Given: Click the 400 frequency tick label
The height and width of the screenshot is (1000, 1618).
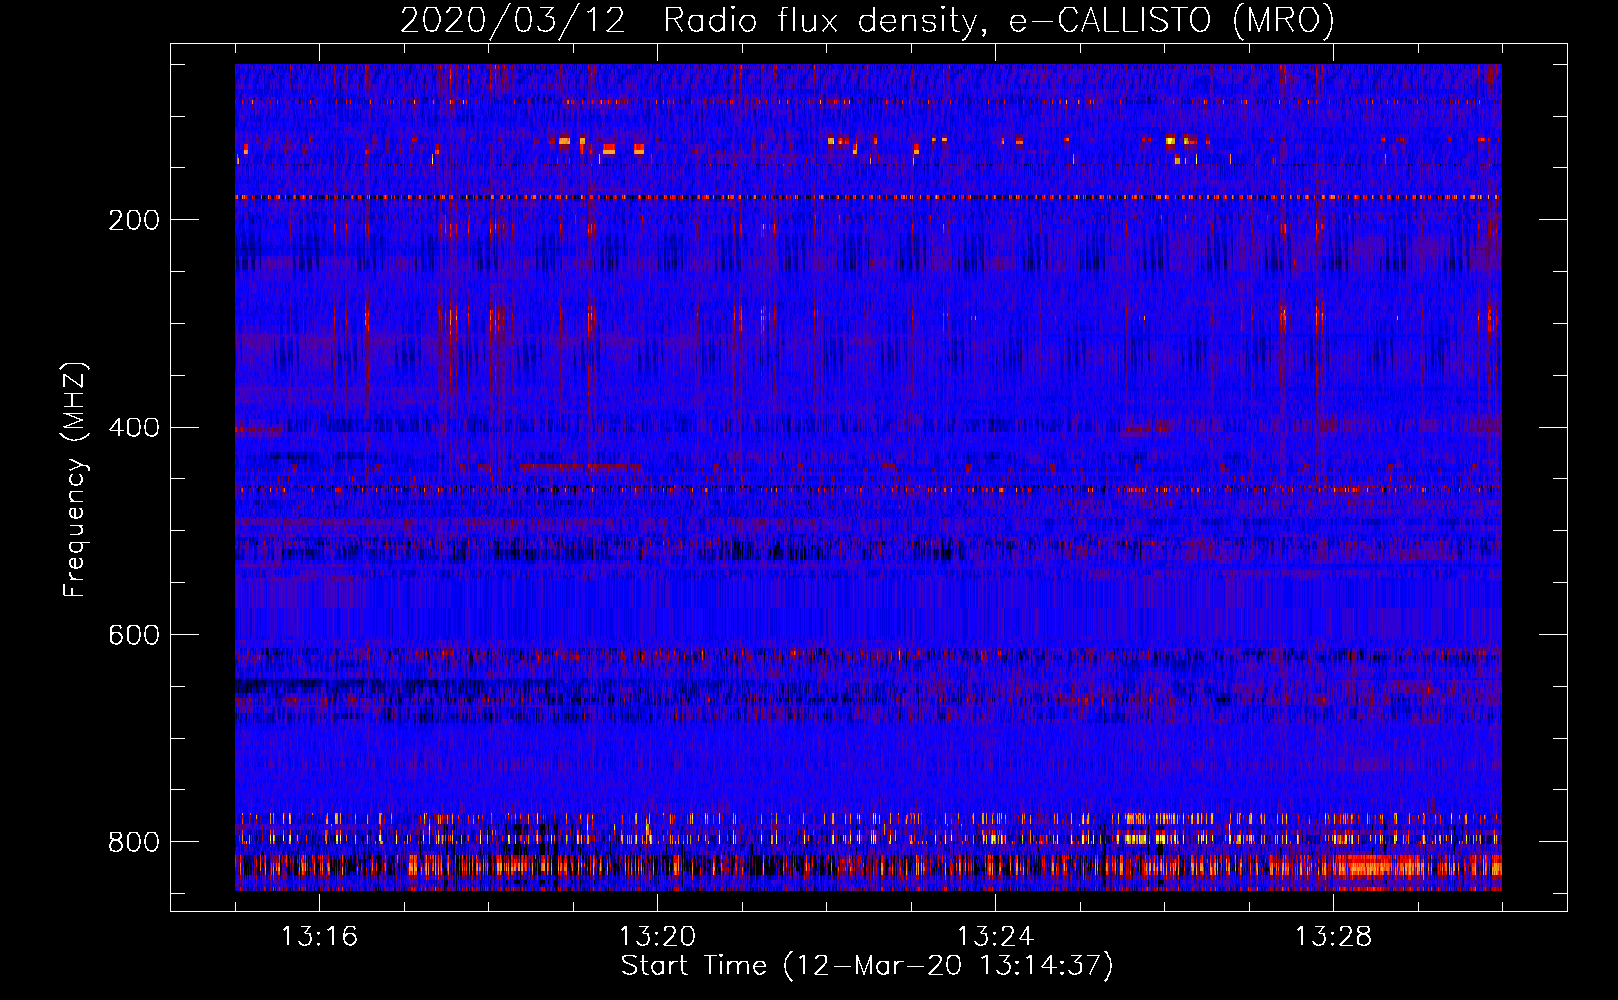Looking at the screenshot, I should point(134,428).
